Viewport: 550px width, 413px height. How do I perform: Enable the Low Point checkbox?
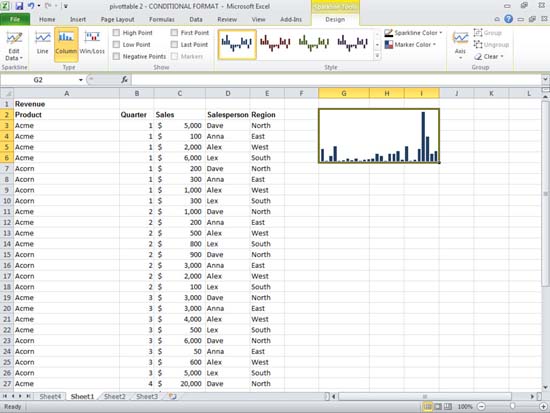(x=116, y=45)
